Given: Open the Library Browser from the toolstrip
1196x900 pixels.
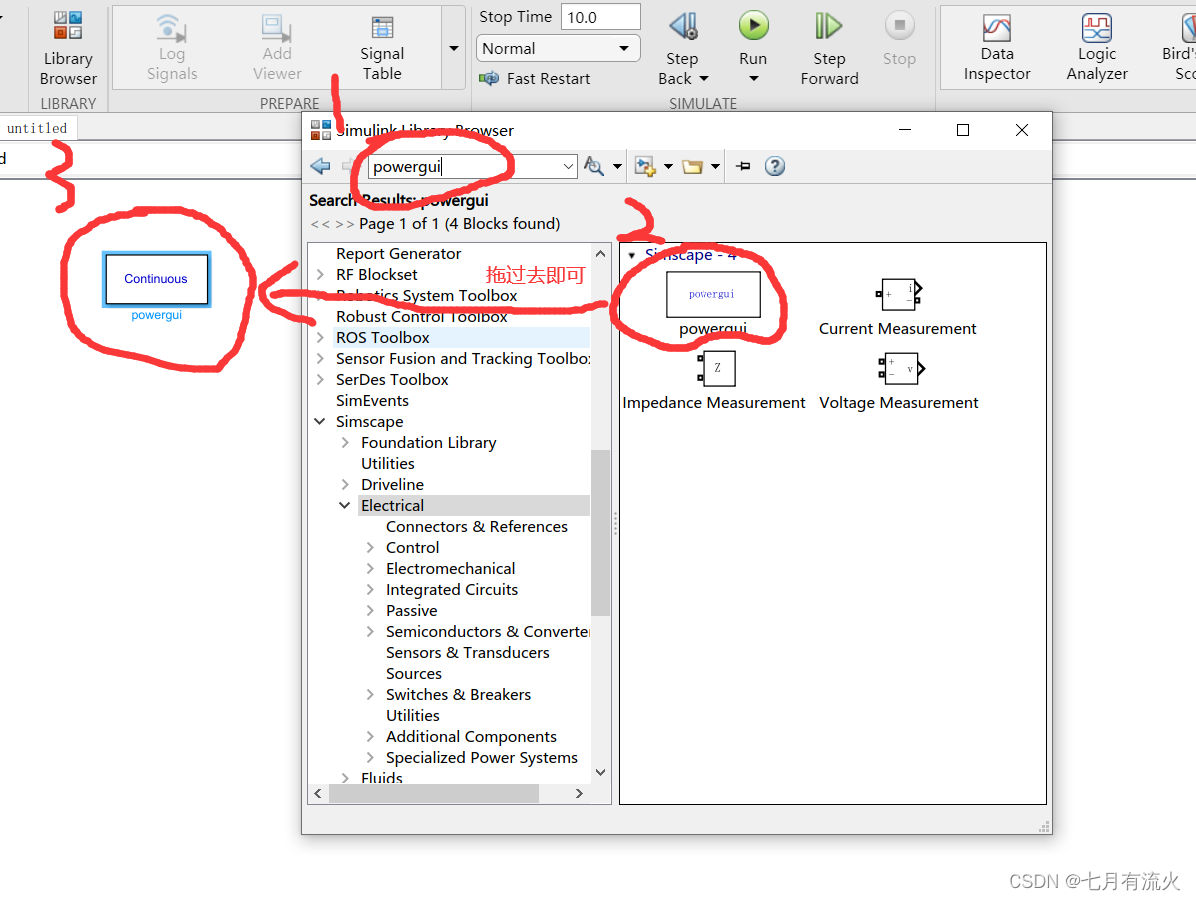Looking at the screenshot, I should click(x=68, y=47).
